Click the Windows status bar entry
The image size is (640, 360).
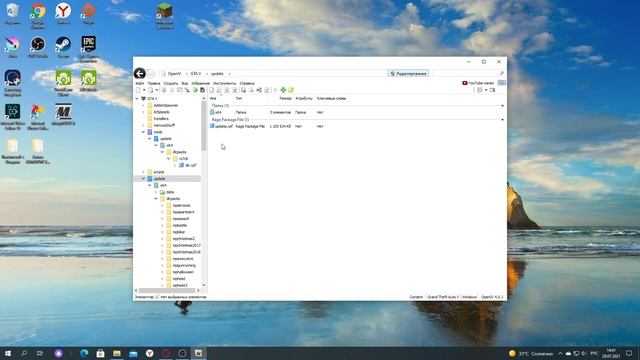click(469, 297)
